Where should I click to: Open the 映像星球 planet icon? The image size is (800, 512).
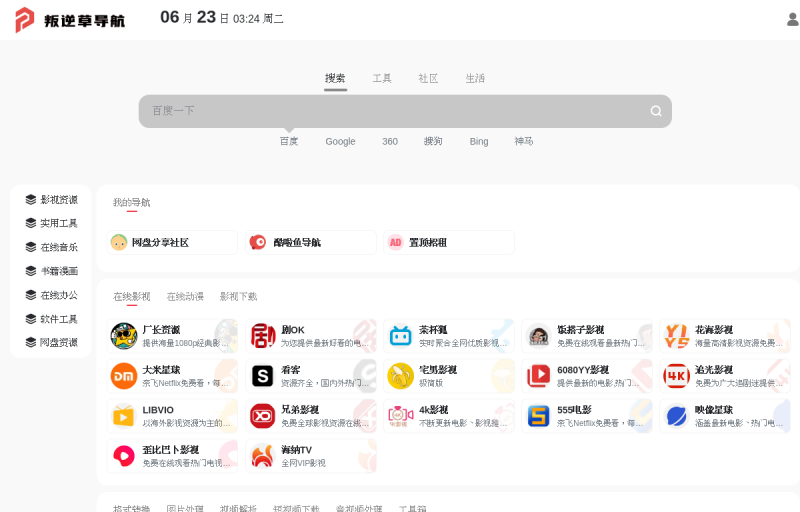coord(677,416)
